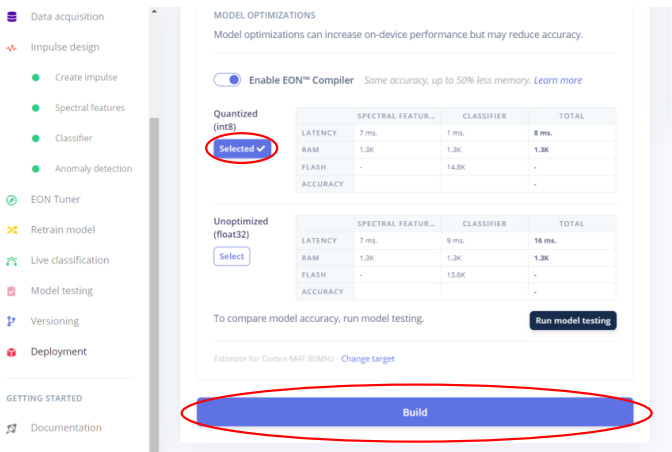Viewport: 672px width, 452px height.
Task: Click the Impulse design pulse icon
Action: (12, 48)
